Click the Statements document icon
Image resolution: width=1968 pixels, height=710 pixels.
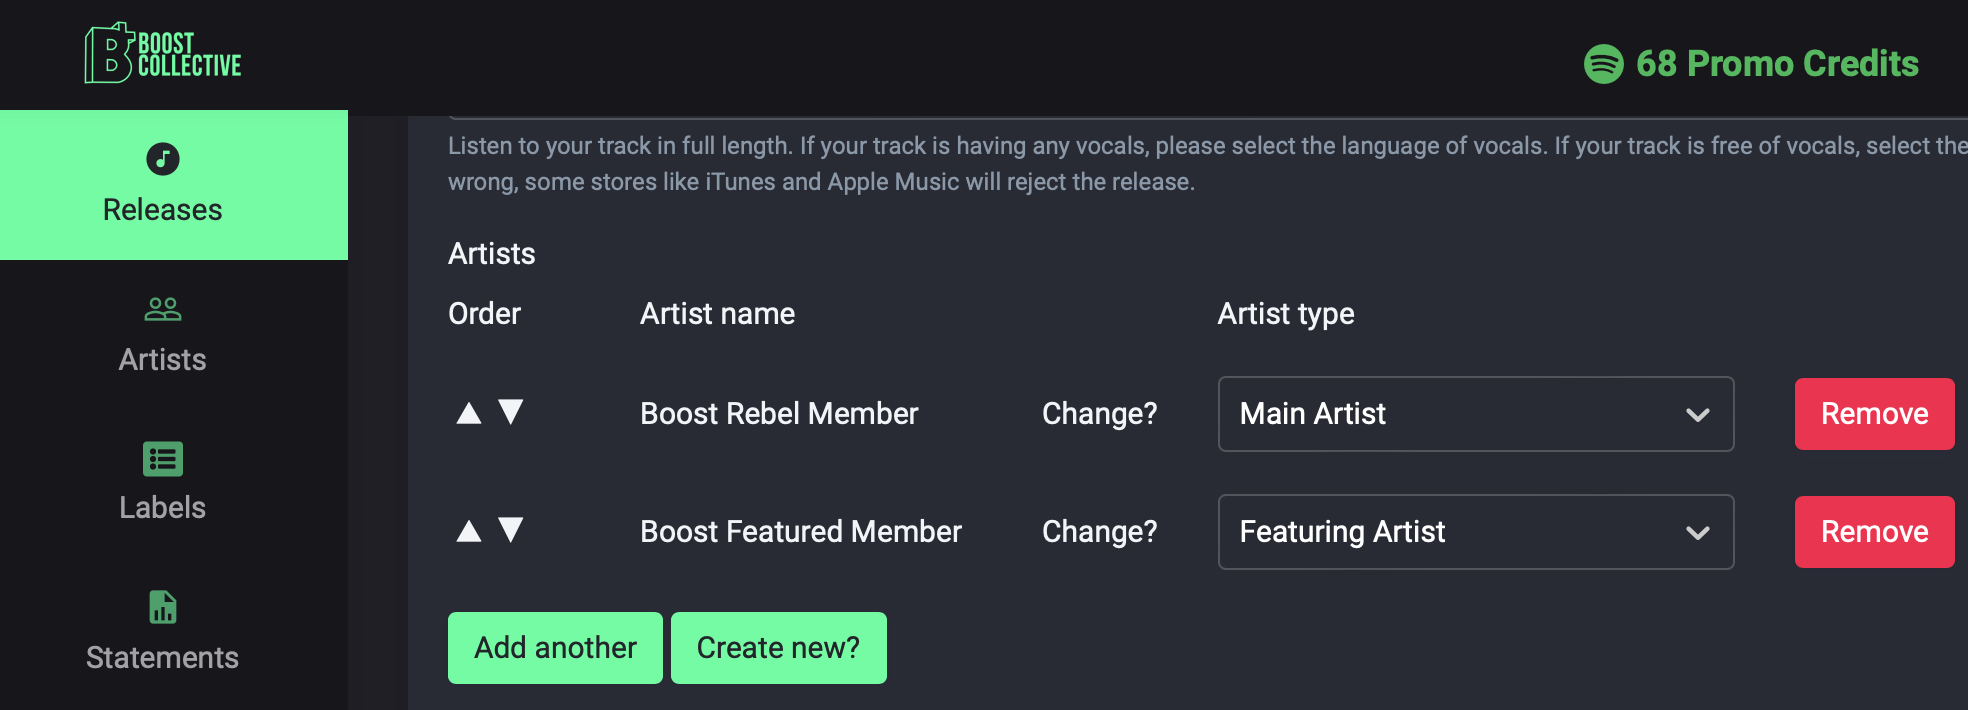(x=162, y=607)
